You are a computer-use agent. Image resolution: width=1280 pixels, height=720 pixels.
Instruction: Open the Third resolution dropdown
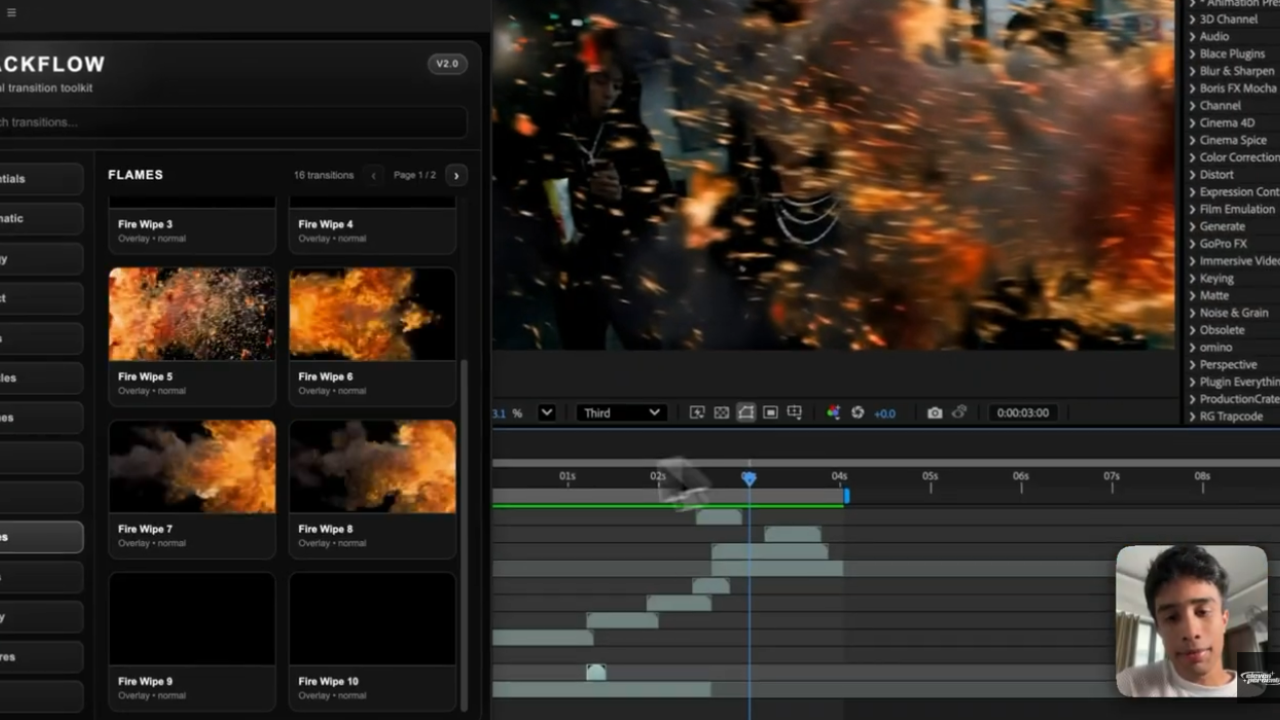click(x=621, y=412)
